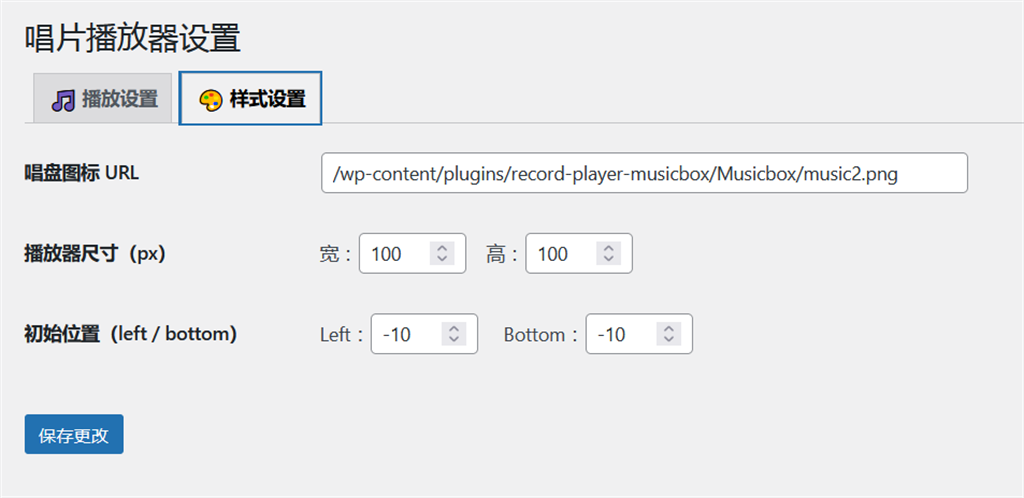The width and height of the screenshot is (1024, 498).
Task: Click the music note icon on 播放设置 tab
Action: [x=63, y=100]
